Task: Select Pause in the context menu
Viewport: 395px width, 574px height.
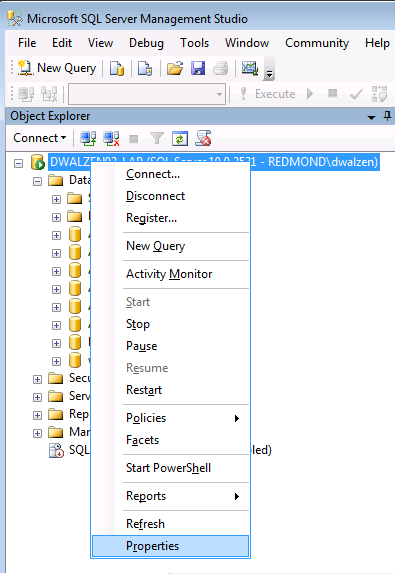Action: 171,346
